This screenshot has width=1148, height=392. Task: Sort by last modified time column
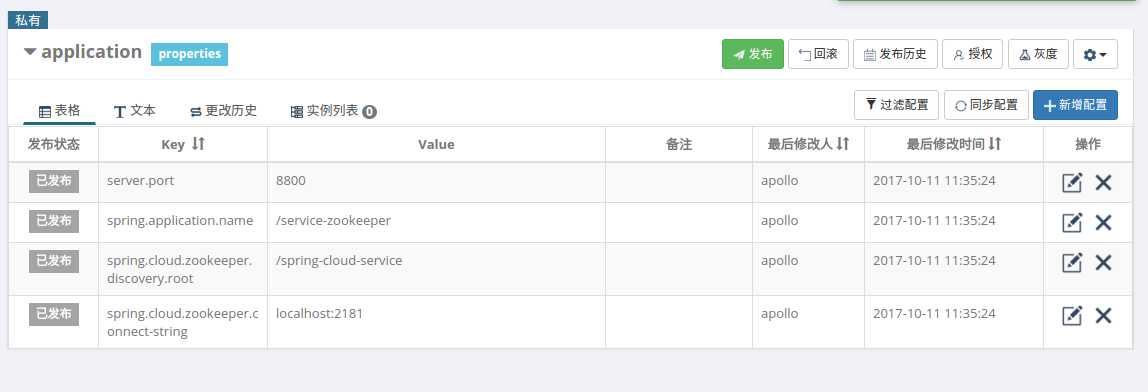[x=994, y=144]
